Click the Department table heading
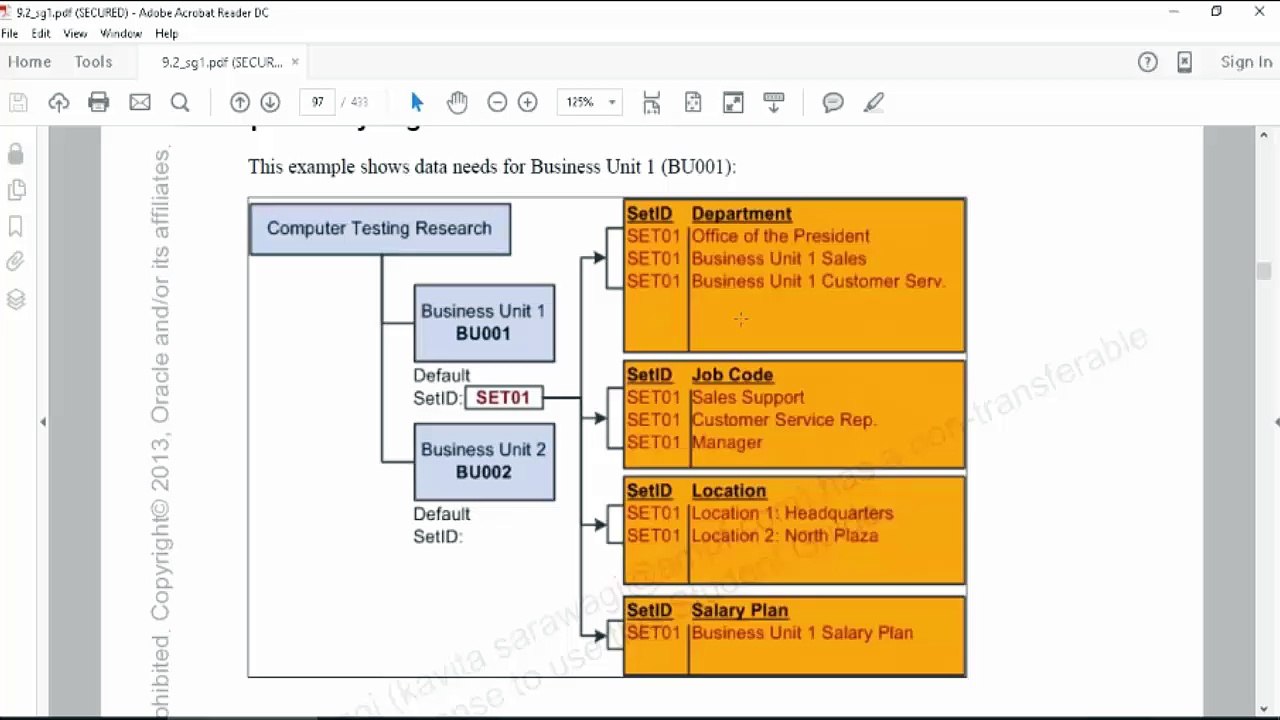 pos(741,214)
